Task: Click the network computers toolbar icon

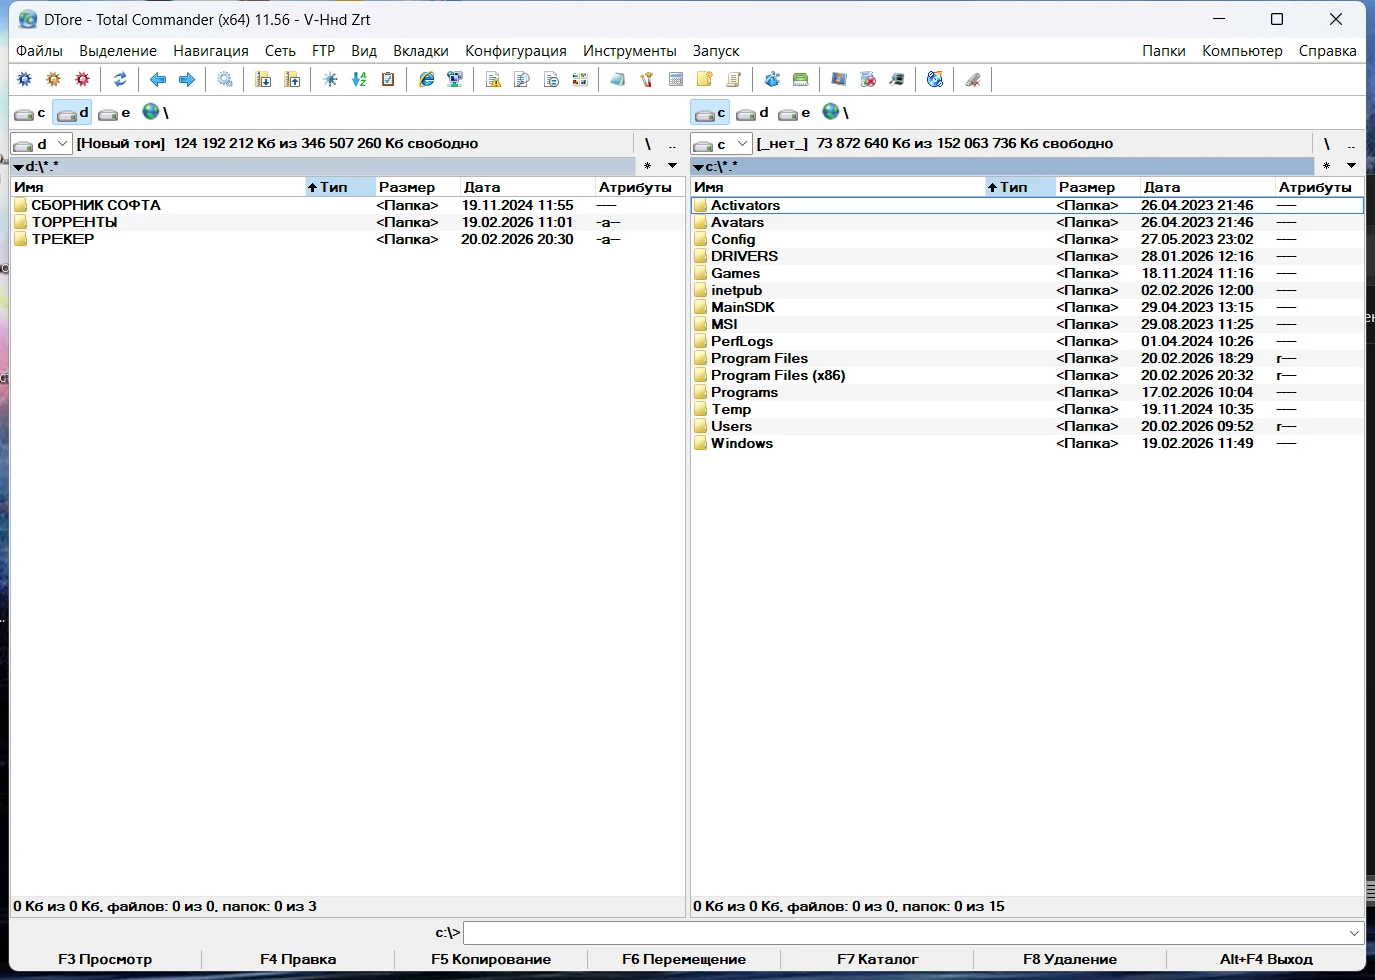Action: pyautogui.click(x=455, y=80)
